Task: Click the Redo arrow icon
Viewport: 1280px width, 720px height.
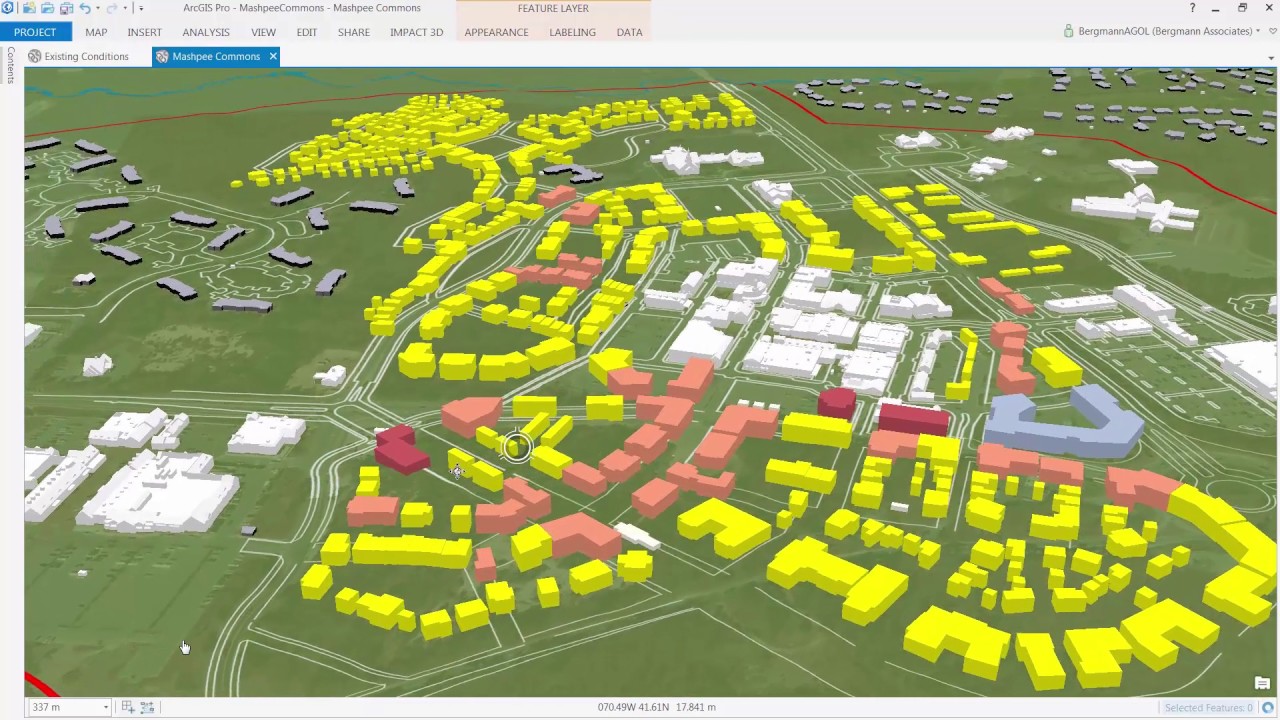Action: (112, 8)
